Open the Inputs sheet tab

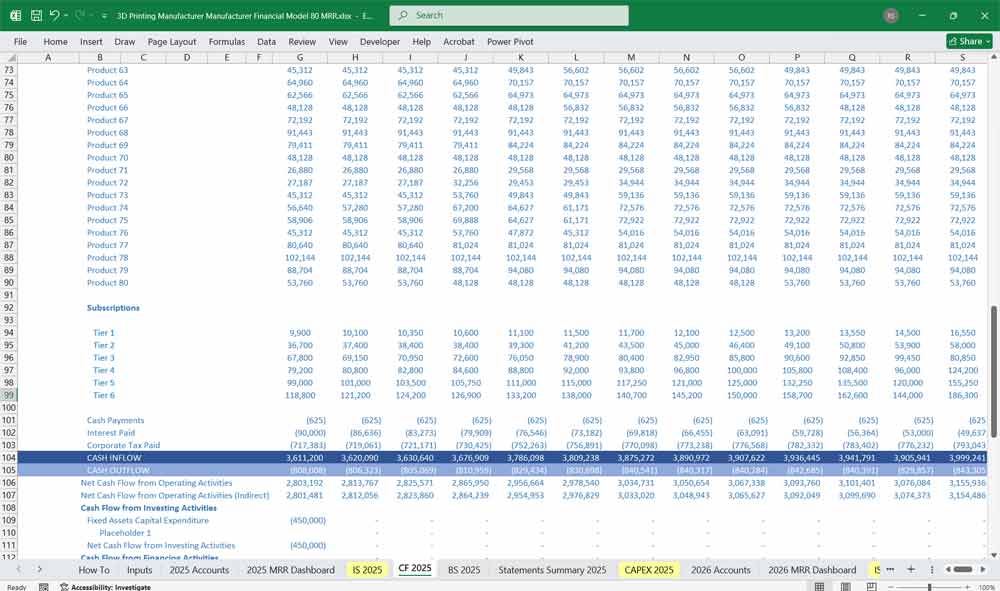click(139, 570)
